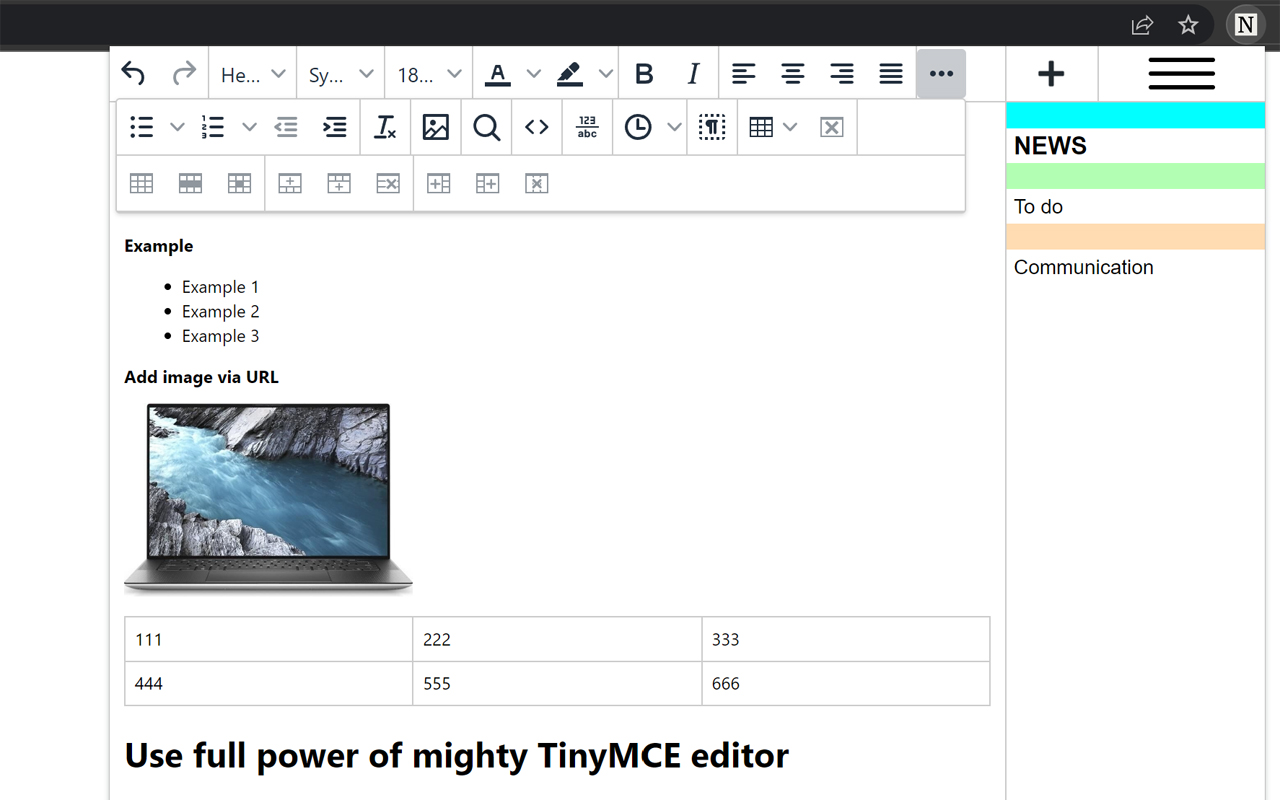Expand the highlight color options arrow
This screenshot has width=1280, height=800.
click(605, 74)
